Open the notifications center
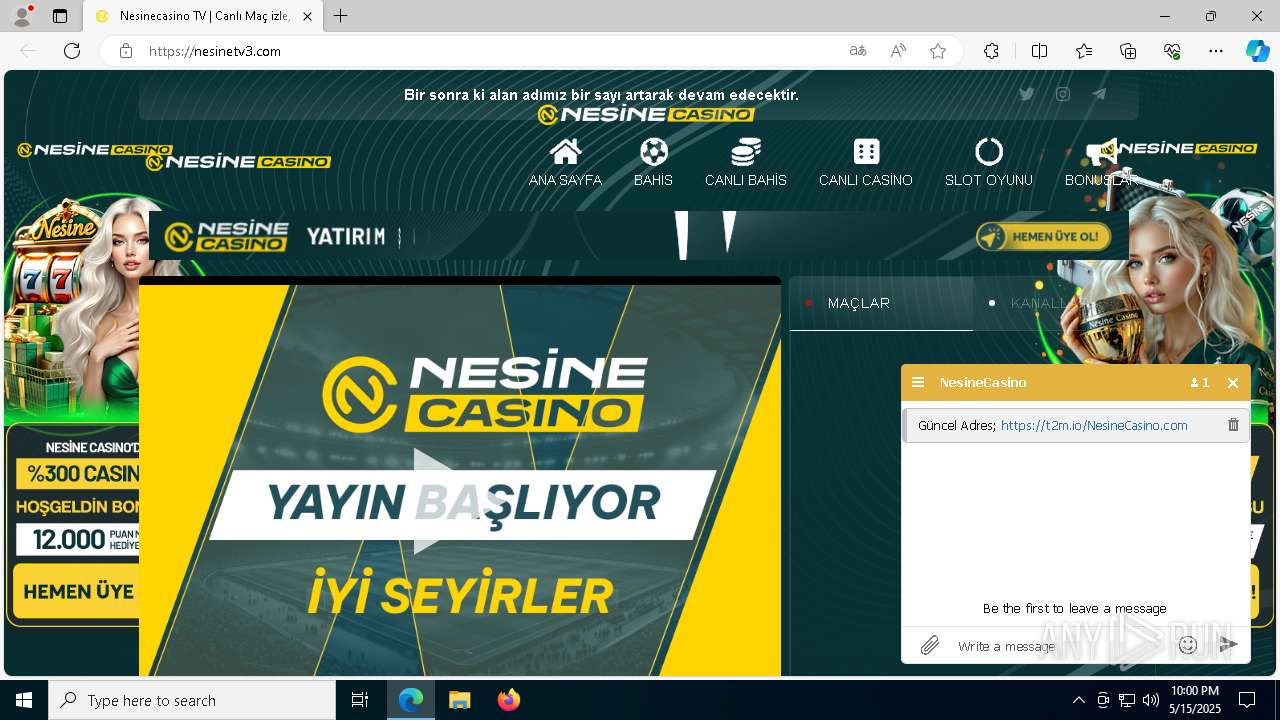 pyautogui.click(x=1247, y=700)
